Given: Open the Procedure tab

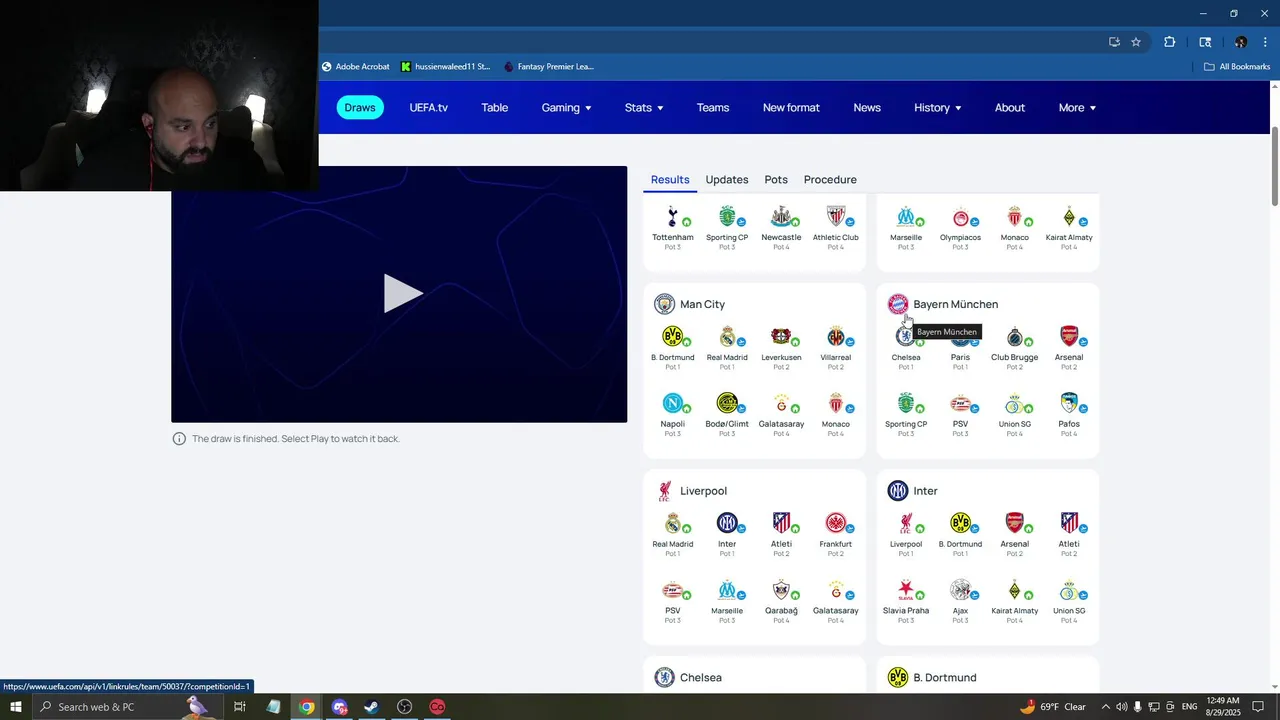Looking at the screenshot, I should [830, 180].
